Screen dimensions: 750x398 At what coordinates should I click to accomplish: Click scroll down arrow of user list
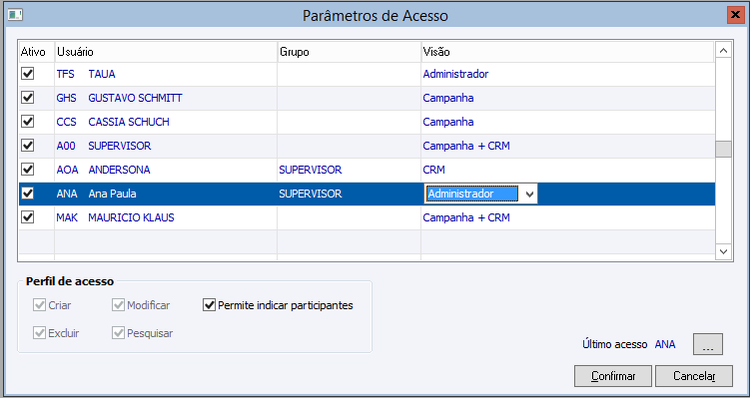pos(723,251)
